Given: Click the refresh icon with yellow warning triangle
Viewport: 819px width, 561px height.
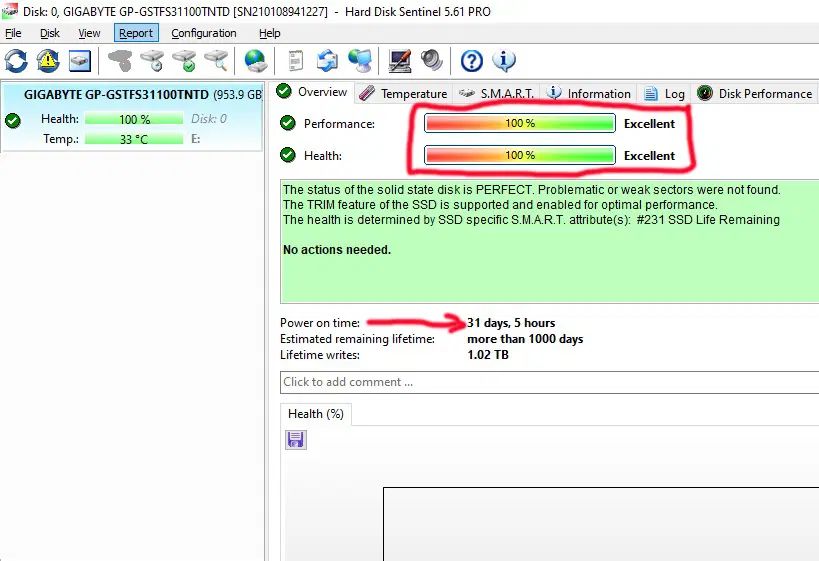Looking at the screenshot, I should click(48, 61).
